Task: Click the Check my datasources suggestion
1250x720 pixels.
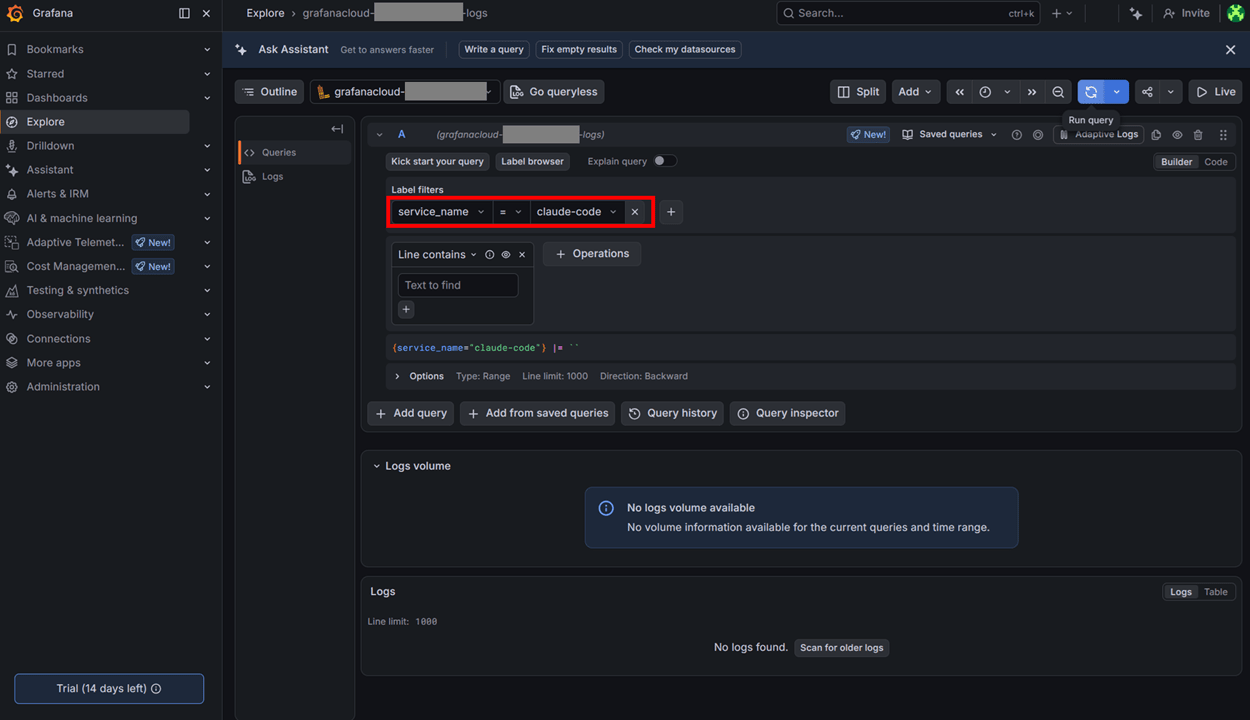Action: pos(685,49)
